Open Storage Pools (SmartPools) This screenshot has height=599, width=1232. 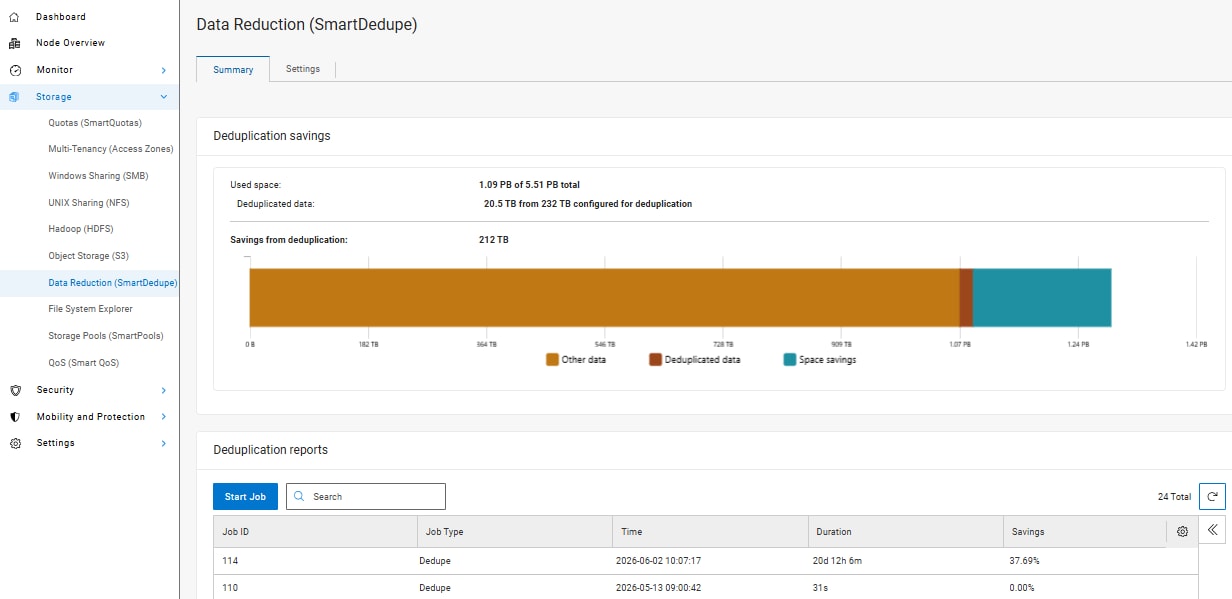tap(106, 336)
